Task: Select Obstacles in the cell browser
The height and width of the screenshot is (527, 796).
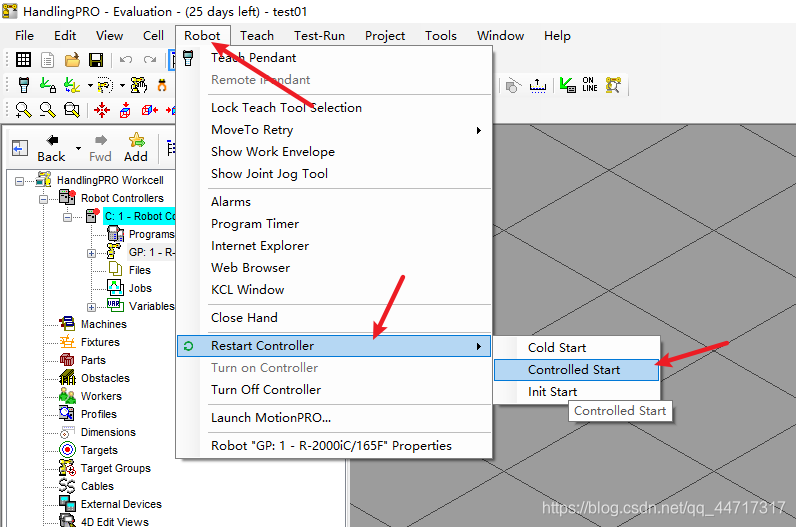Action: [105, 378]
